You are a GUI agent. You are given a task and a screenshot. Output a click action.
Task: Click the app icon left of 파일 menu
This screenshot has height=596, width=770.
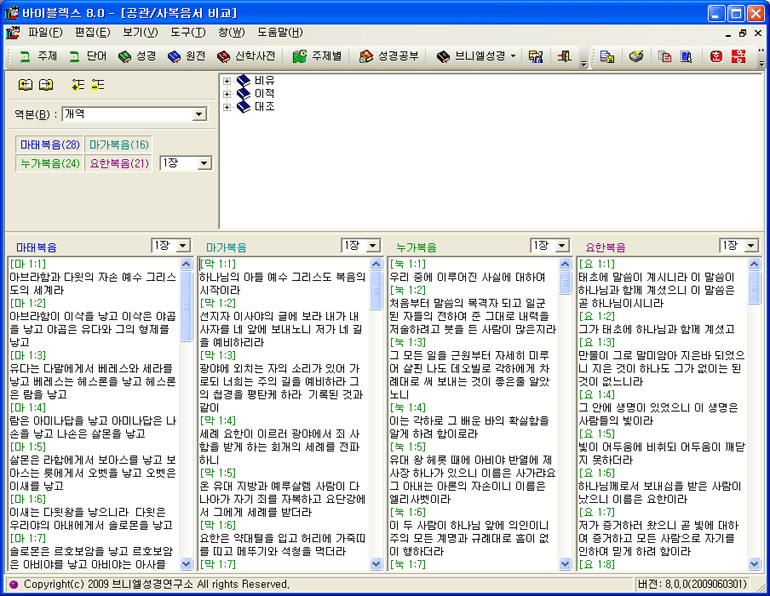(13, 32)
